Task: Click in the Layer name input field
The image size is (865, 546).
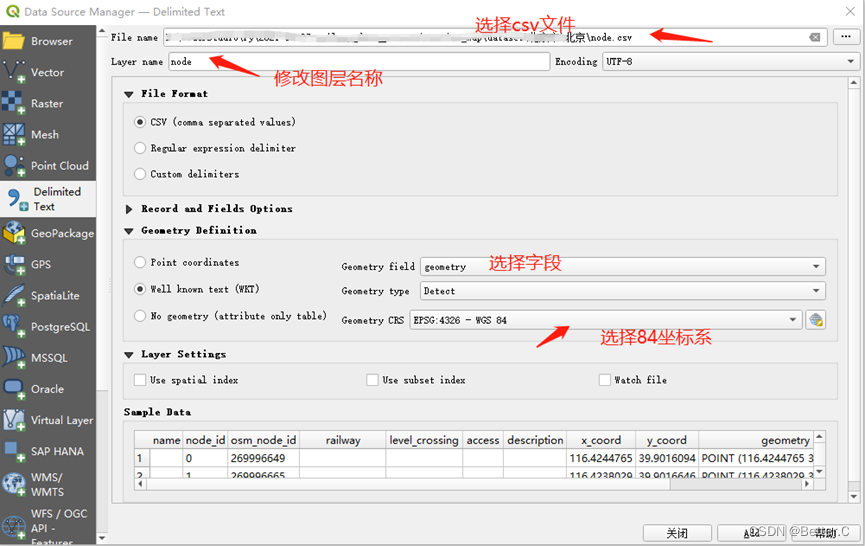Action: click(359, 62)
